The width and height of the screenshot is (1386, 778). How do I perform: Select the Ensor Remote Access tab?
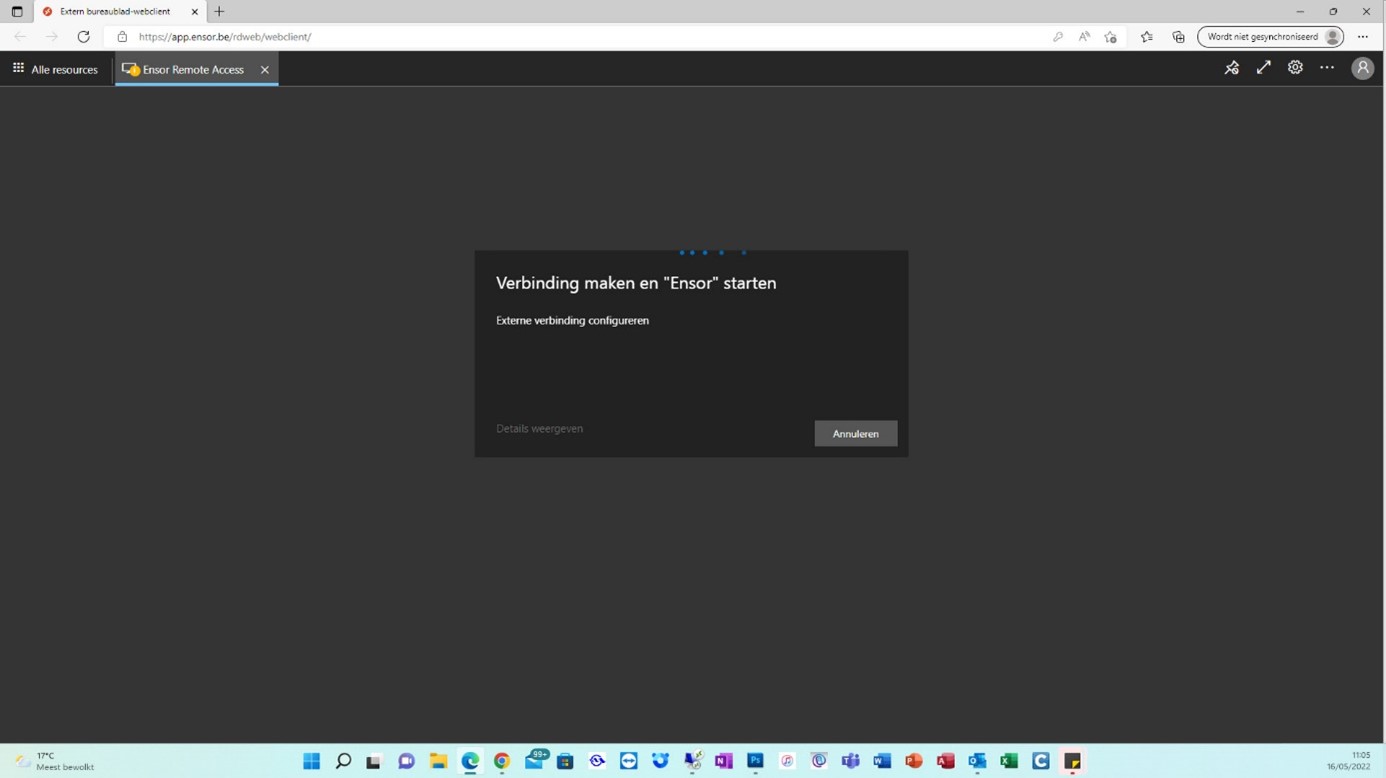(185, 69)
